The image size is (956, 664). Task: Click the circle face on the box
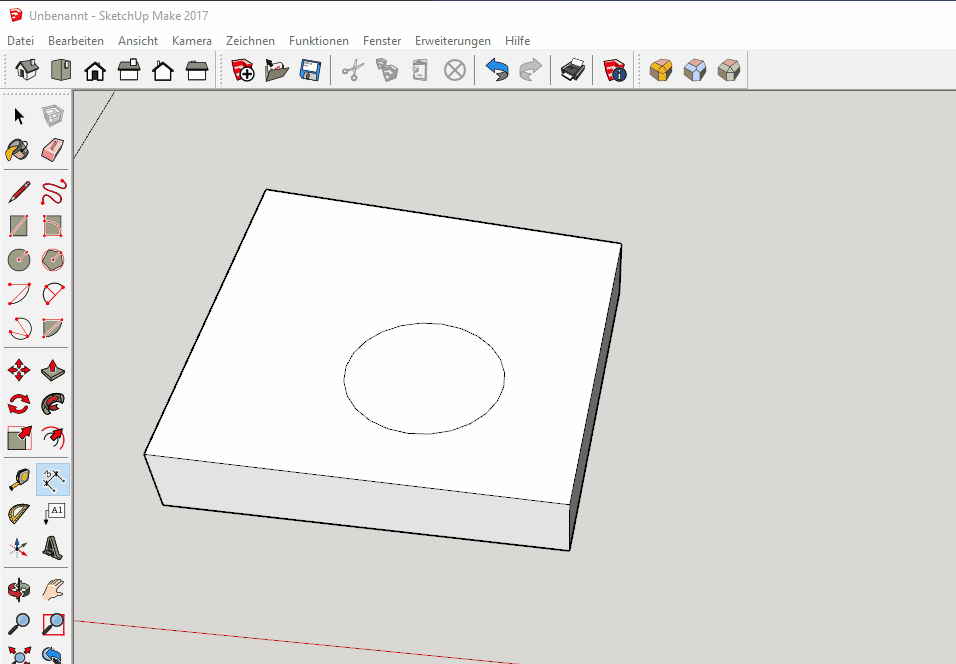pos(424,379)
